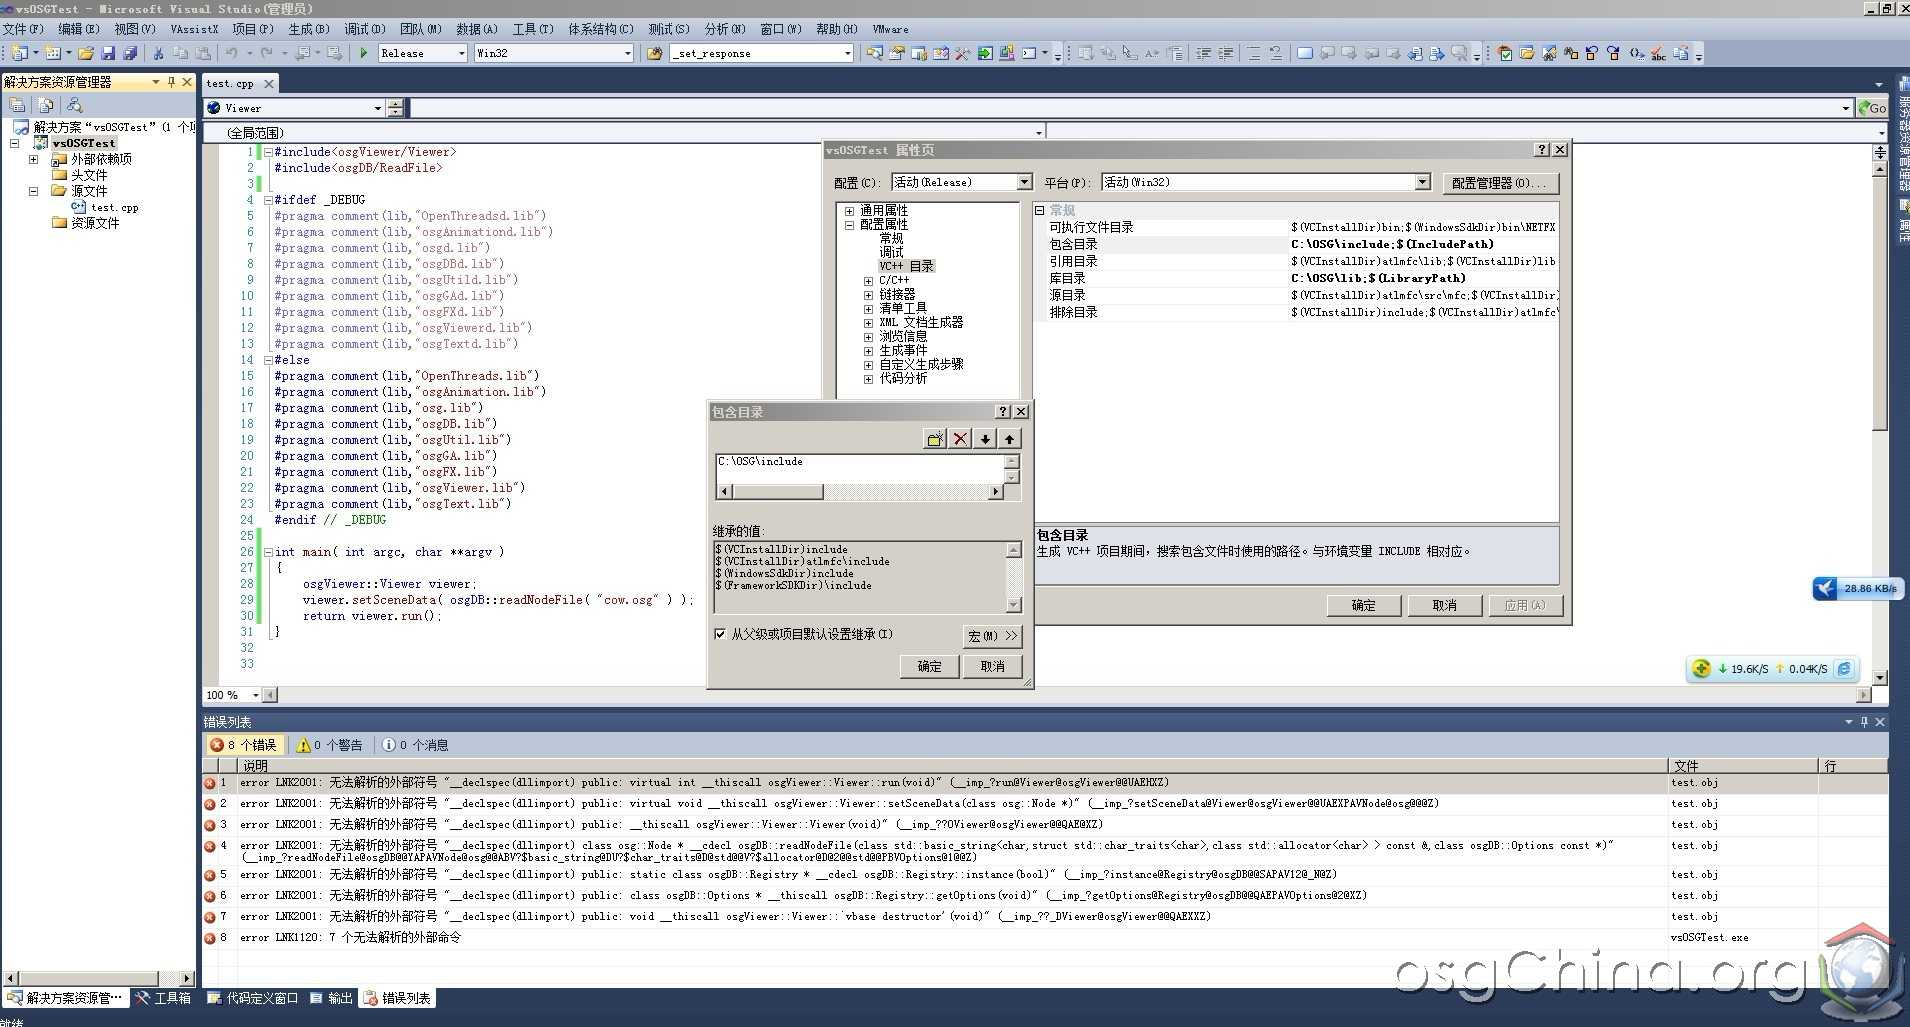The width and height of the screenshot is (1910, 1027).
Task: Toggle the 8 个错误 errors filter
Action: coord(244,745)
